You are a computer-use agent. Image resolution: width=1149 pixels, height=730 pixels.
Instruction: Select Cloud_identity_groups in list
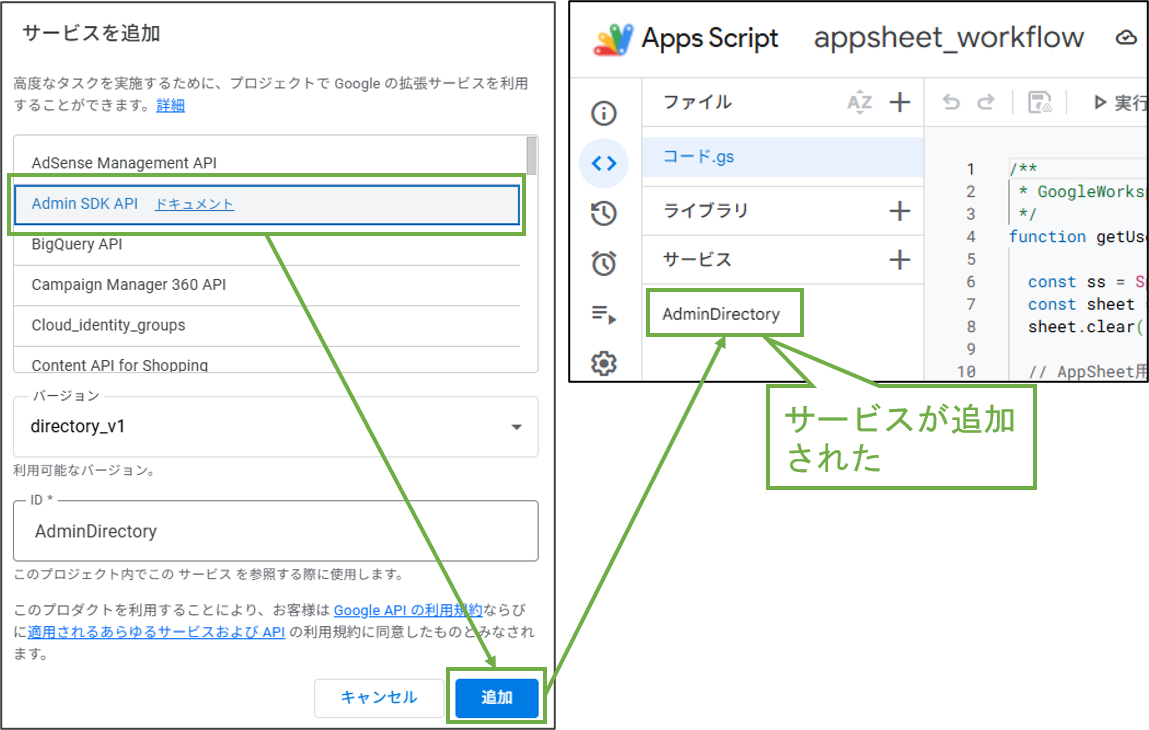[267, 325]
